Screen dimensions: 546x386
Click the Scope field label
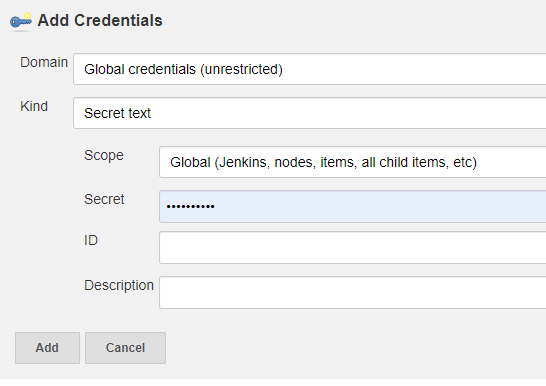click(x=104, y=155)
